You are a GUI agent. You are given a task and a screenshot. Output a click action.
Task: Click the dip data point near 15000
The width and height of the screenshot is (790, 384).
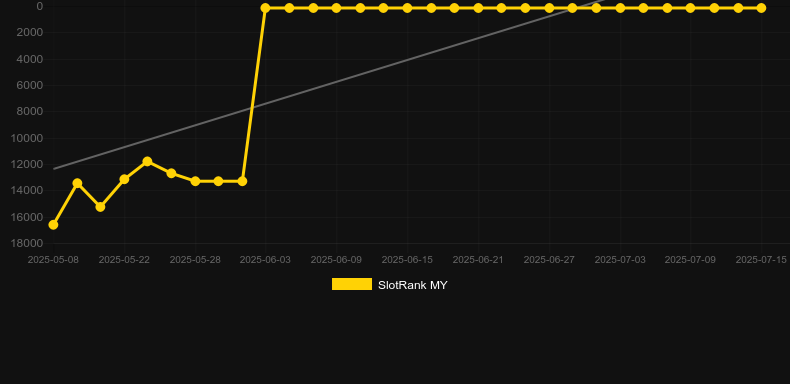100,207
